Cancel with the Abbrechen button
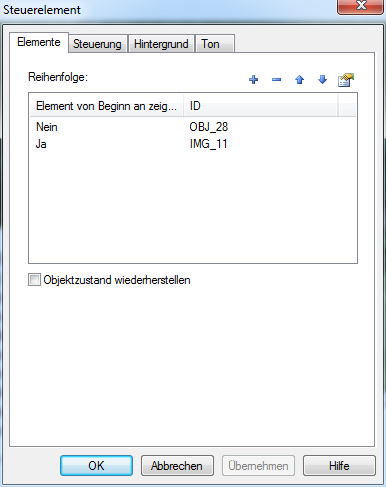 (177, 466)
